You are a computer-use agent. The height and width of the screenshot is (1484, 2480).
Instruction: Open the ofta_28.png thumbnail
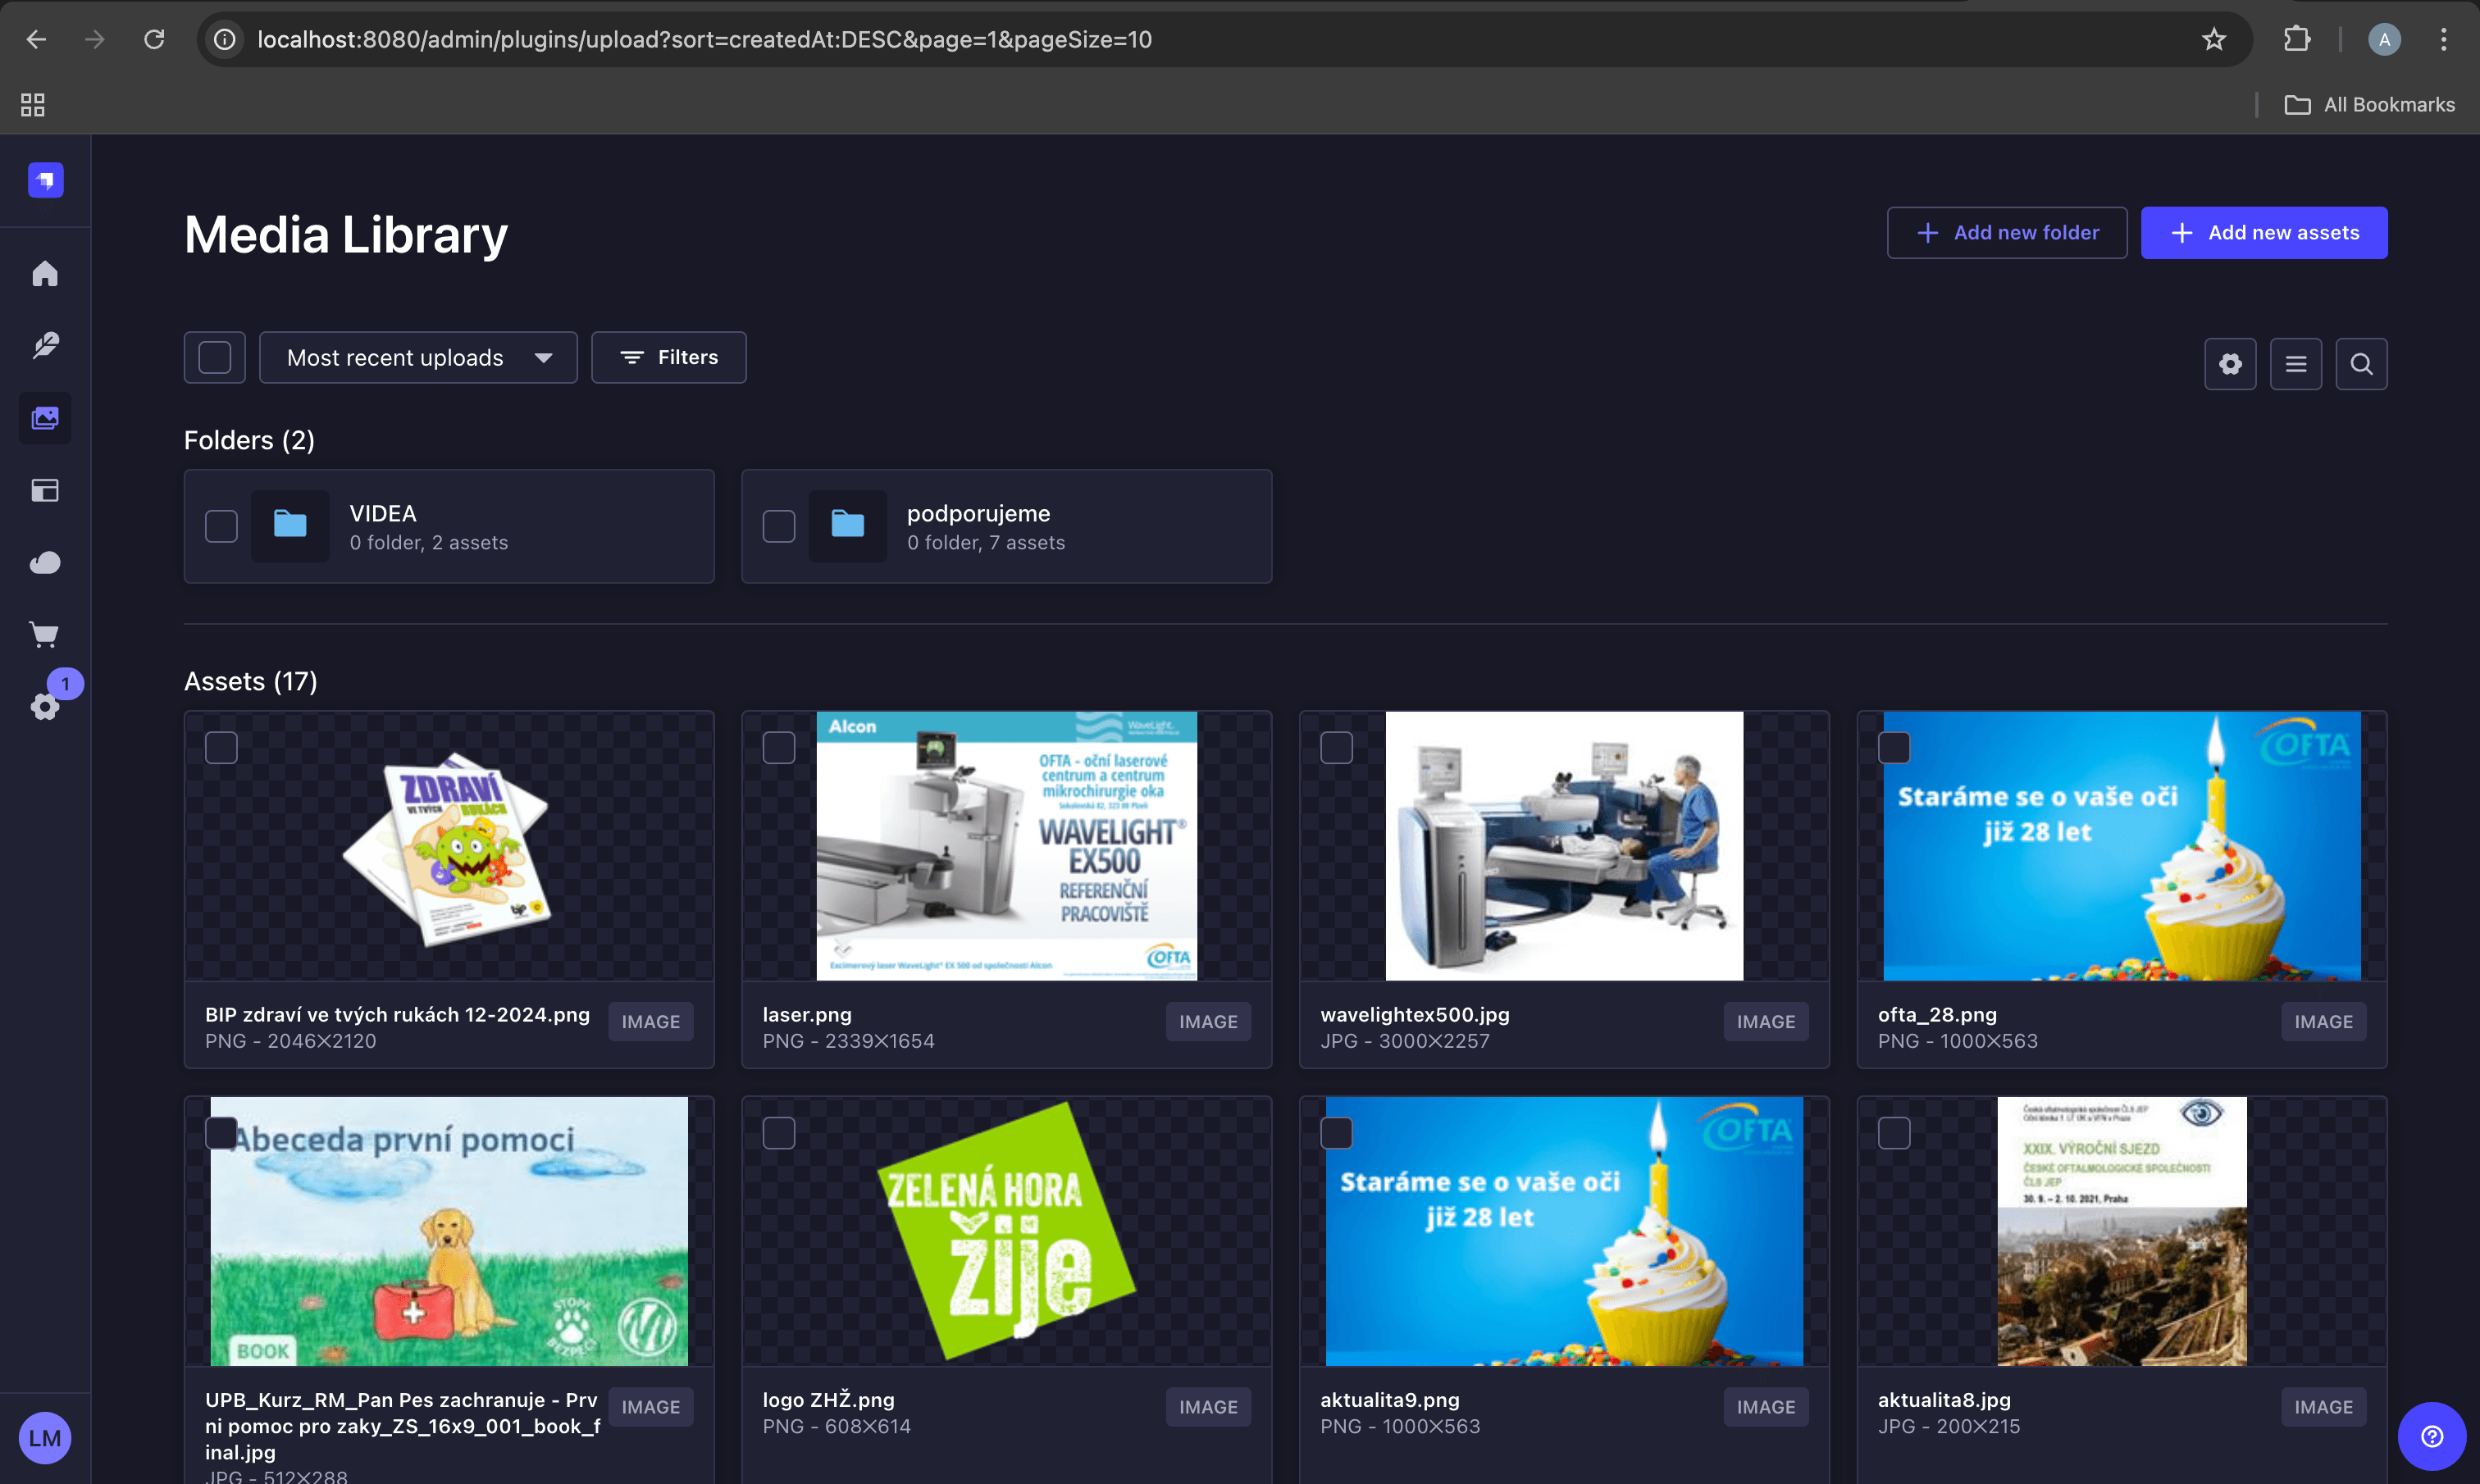tap(2122, 846)
